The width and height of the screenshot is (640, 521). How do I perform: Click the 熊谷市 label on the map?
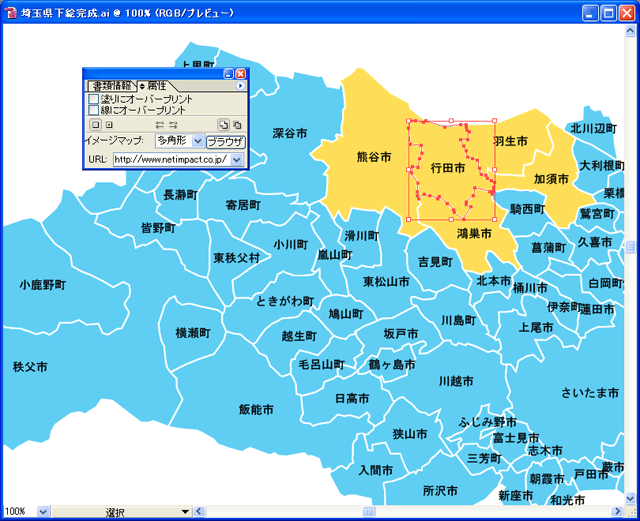pyautogui.click(x=374, y=157)
